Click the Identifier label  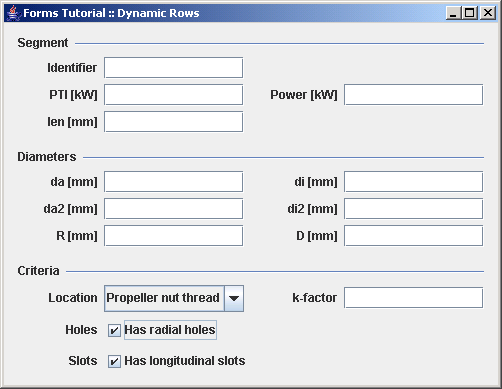point(72,68)
